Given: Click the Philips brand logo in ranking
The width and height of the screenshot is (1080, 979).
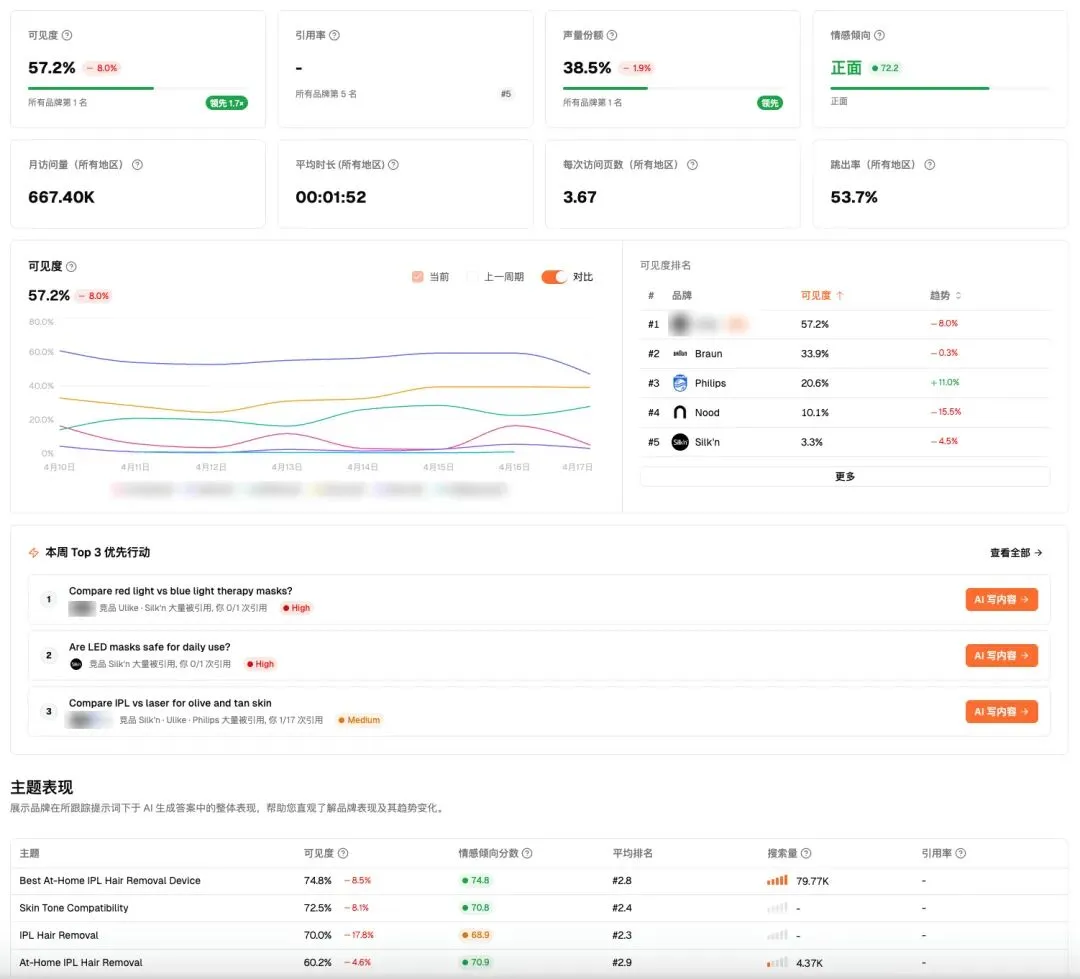Looking at the screenshot, I should click(x=680, y=383).
